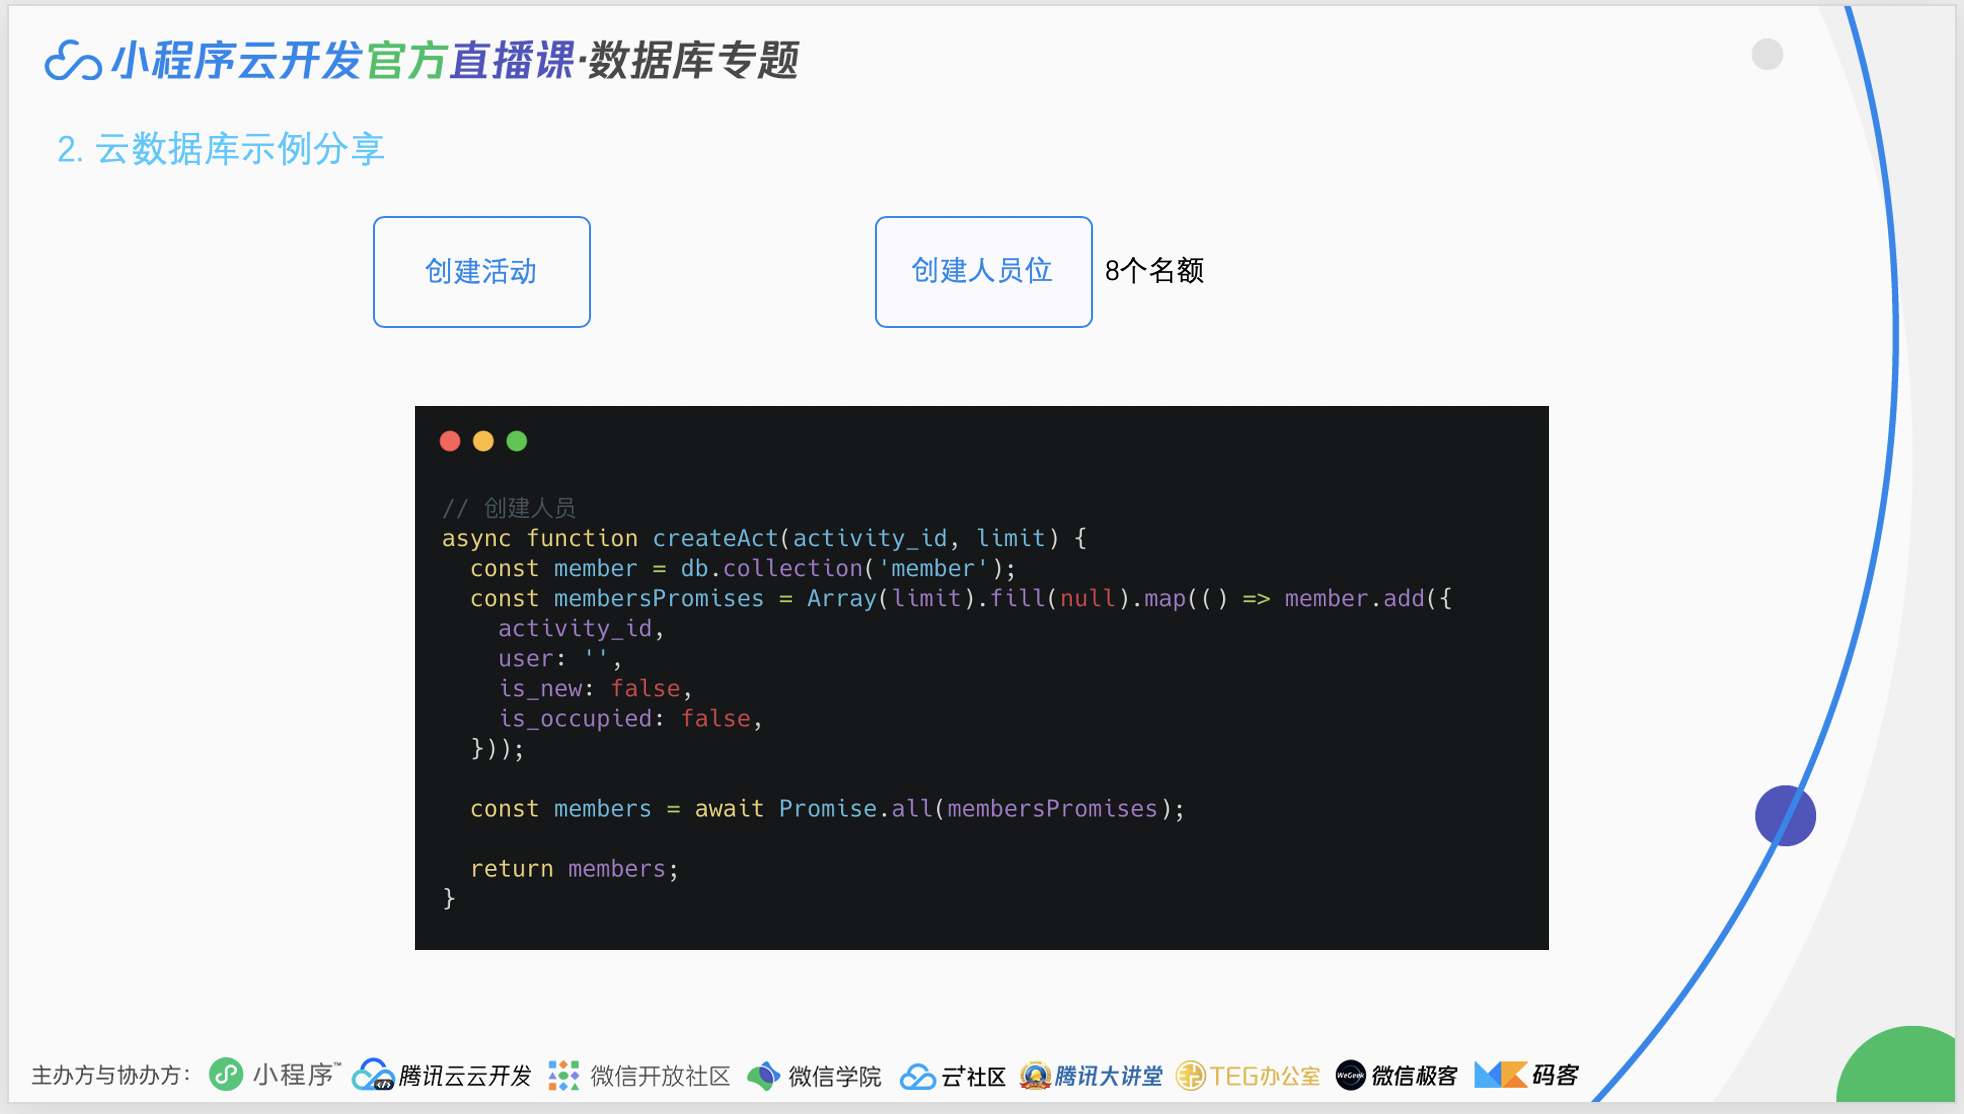This screenshot has height=1114, width=1964.
Task: Click the 云社区 cloud logo
Action: coord(917,1076)
